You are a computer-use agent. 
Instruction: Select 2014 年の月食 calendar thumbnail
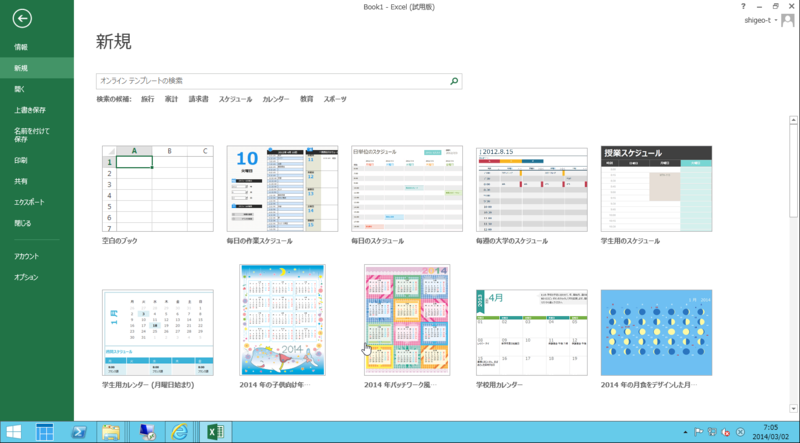657,333
